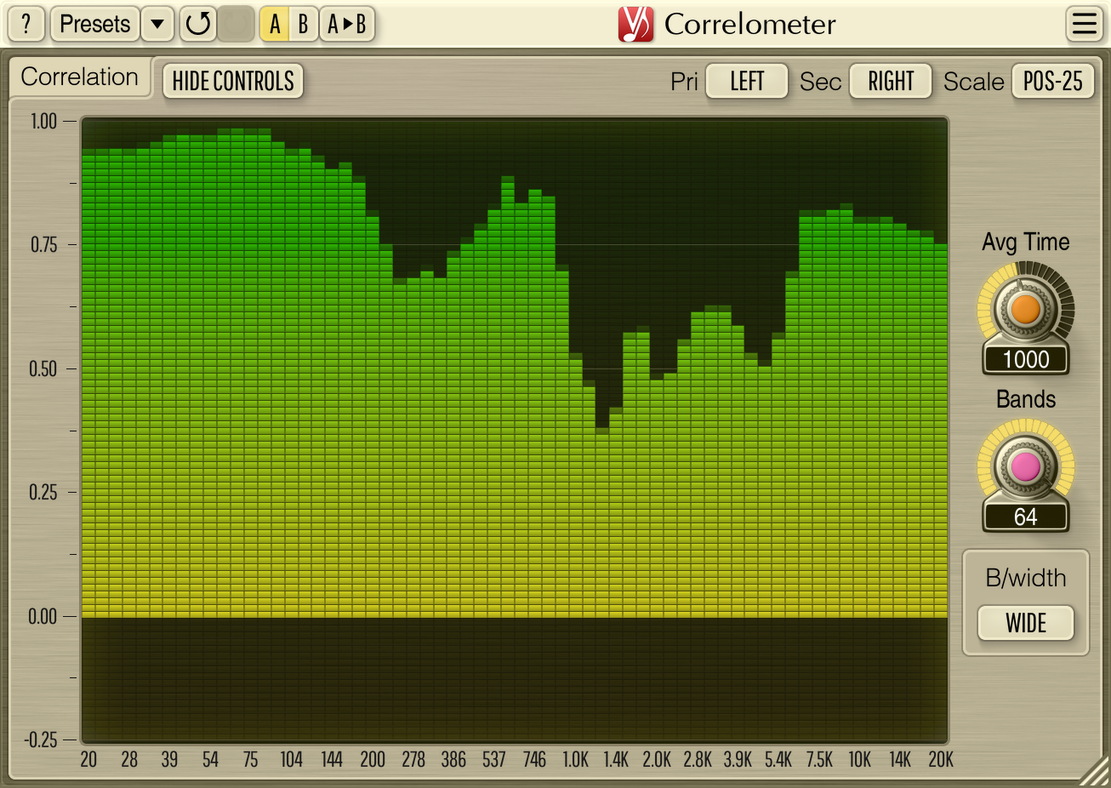Open help via the ? icon
Screen dimensions: 1111x788
[25, 24]
